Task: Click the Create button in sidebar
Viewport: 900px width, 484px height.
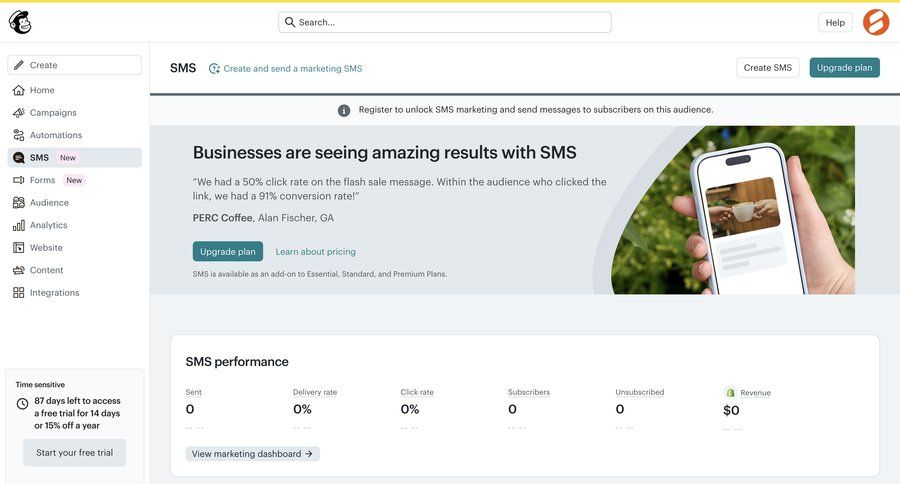Action: click(75, 65)
